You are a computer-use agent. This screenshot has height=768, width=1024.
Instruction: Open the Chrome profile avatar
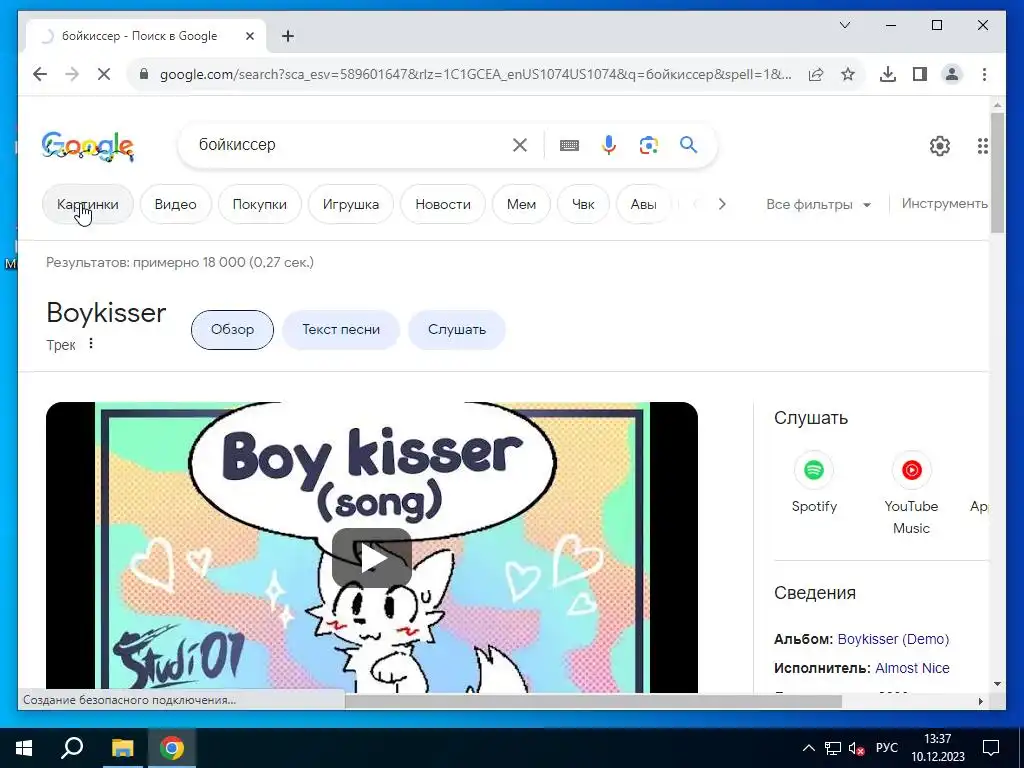pos(952,74)
